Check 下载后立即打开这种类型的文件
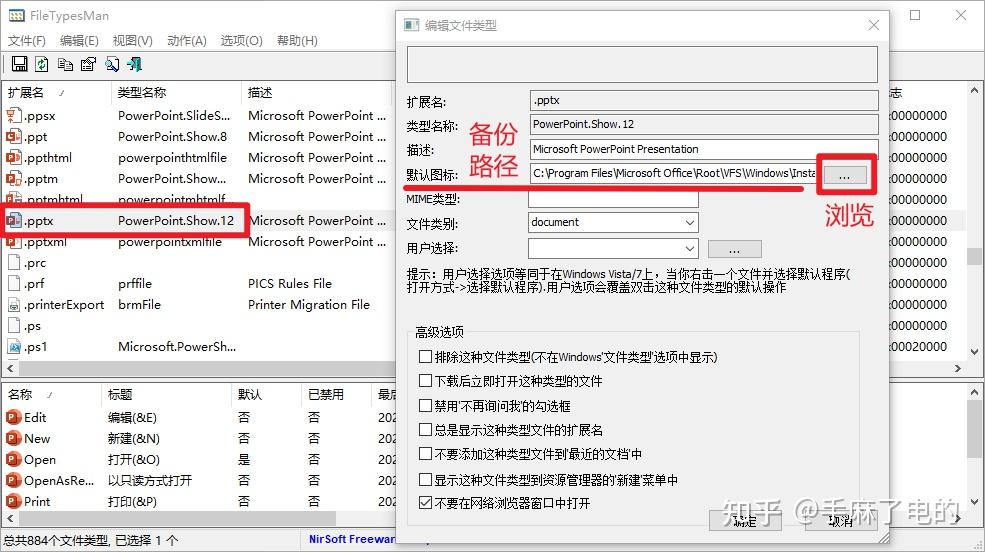 (425, 381)
